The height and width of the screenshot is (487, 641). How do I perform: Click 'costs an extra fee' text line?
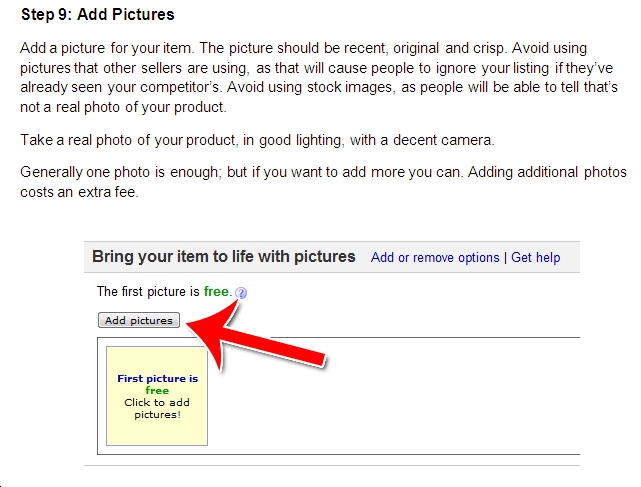tap(79, 192)
